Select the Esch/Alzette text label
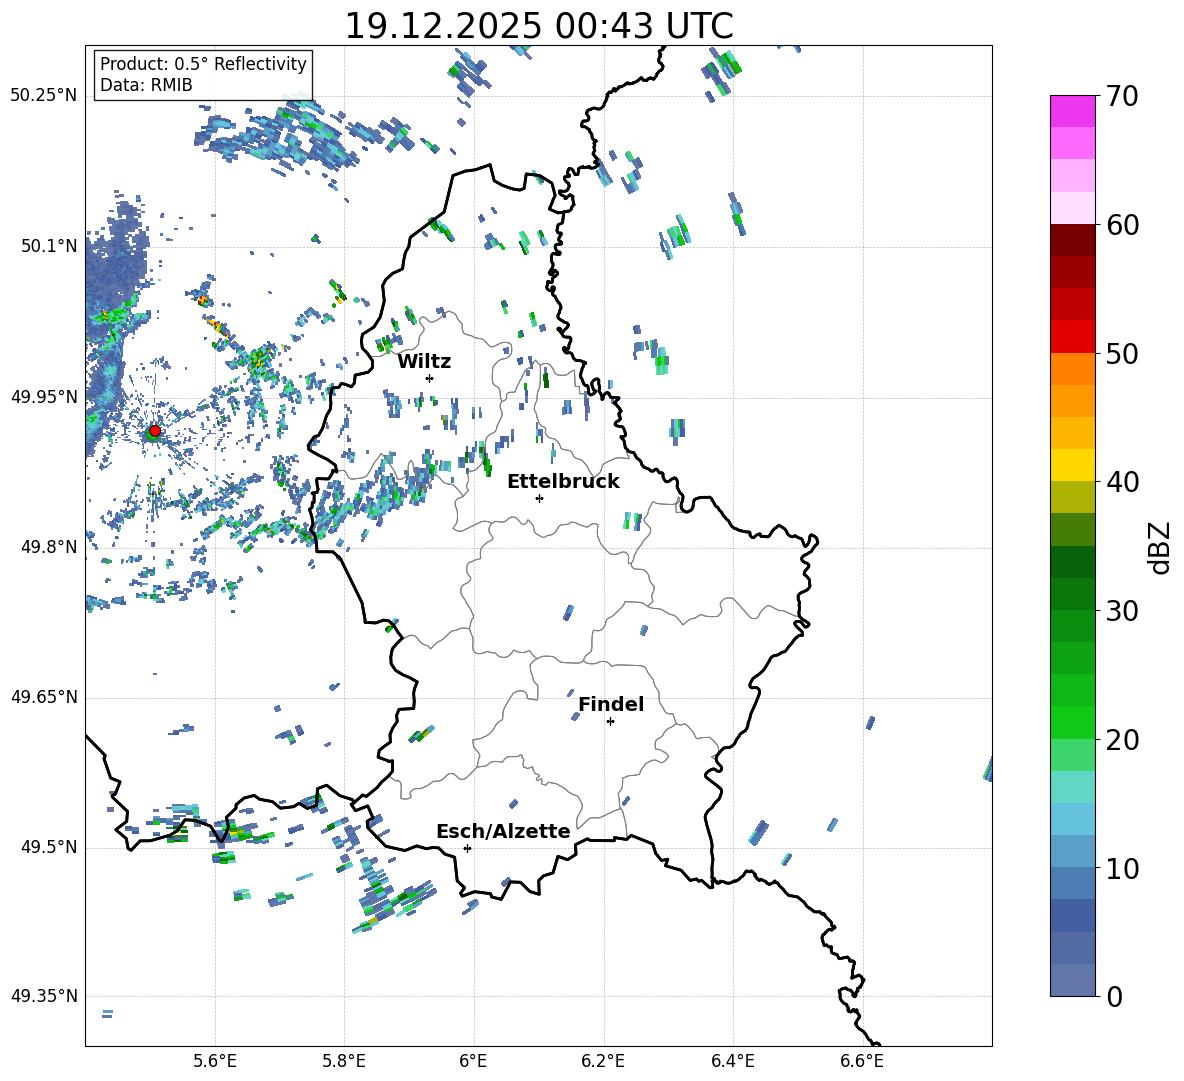 tap(503, 832)
